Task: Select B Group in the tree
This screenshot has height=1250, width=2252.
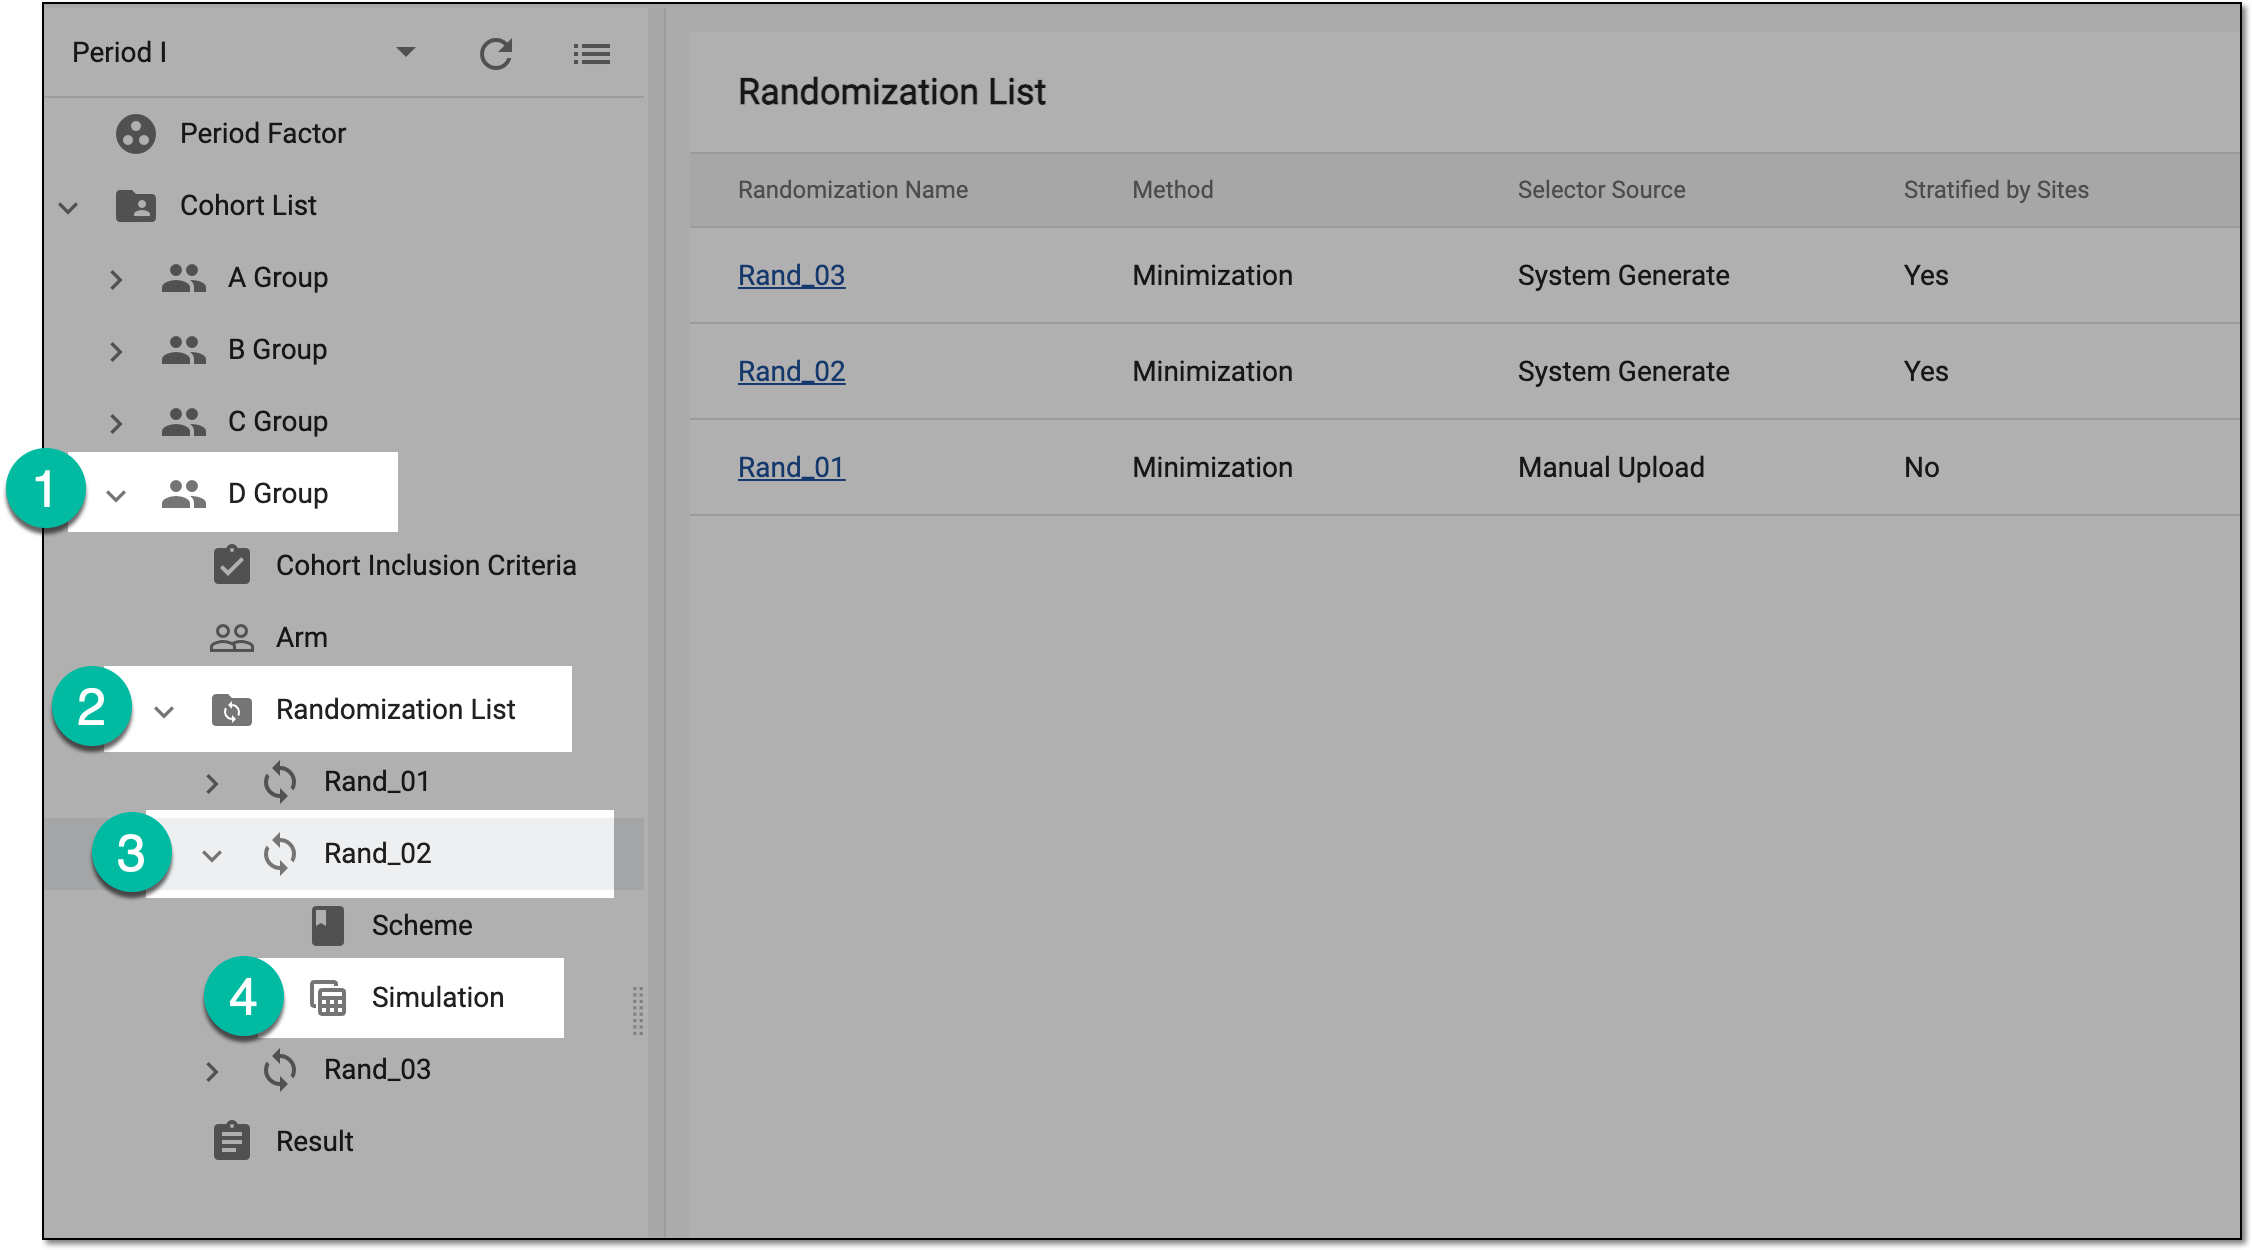Action: coord(278,349)
